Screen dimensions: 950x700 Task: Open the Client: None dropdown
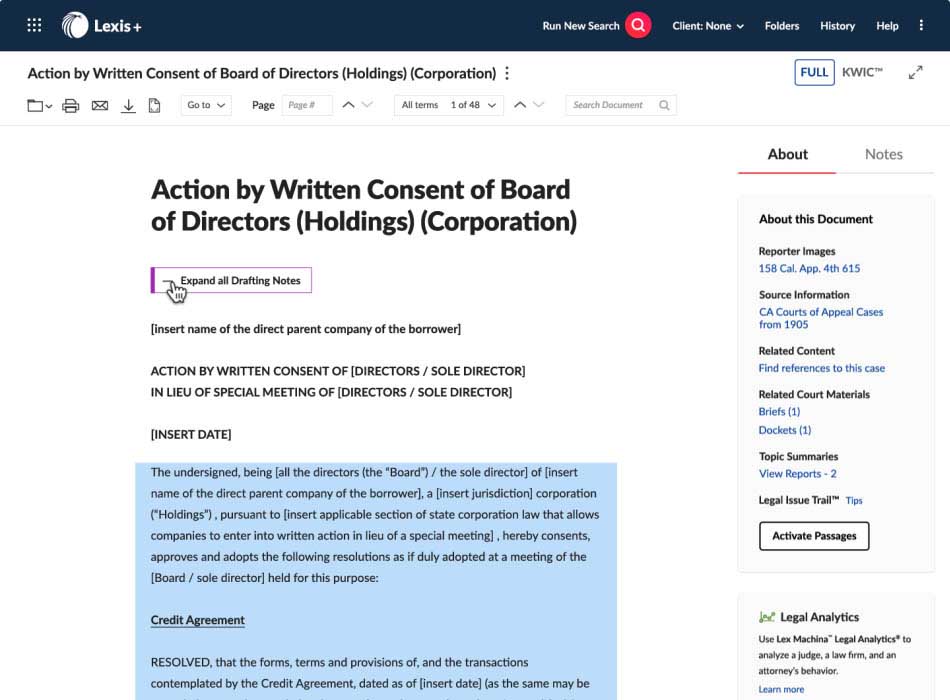tap(708, 26)
